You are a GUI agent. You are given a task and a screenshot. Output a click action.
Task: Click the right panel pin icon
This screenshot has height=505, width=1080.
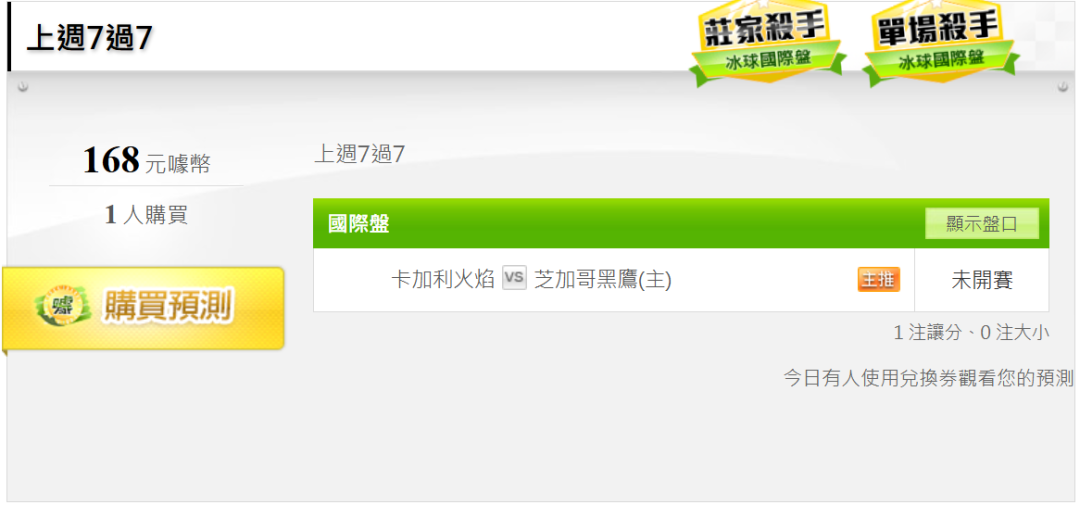coord(1062,87)
